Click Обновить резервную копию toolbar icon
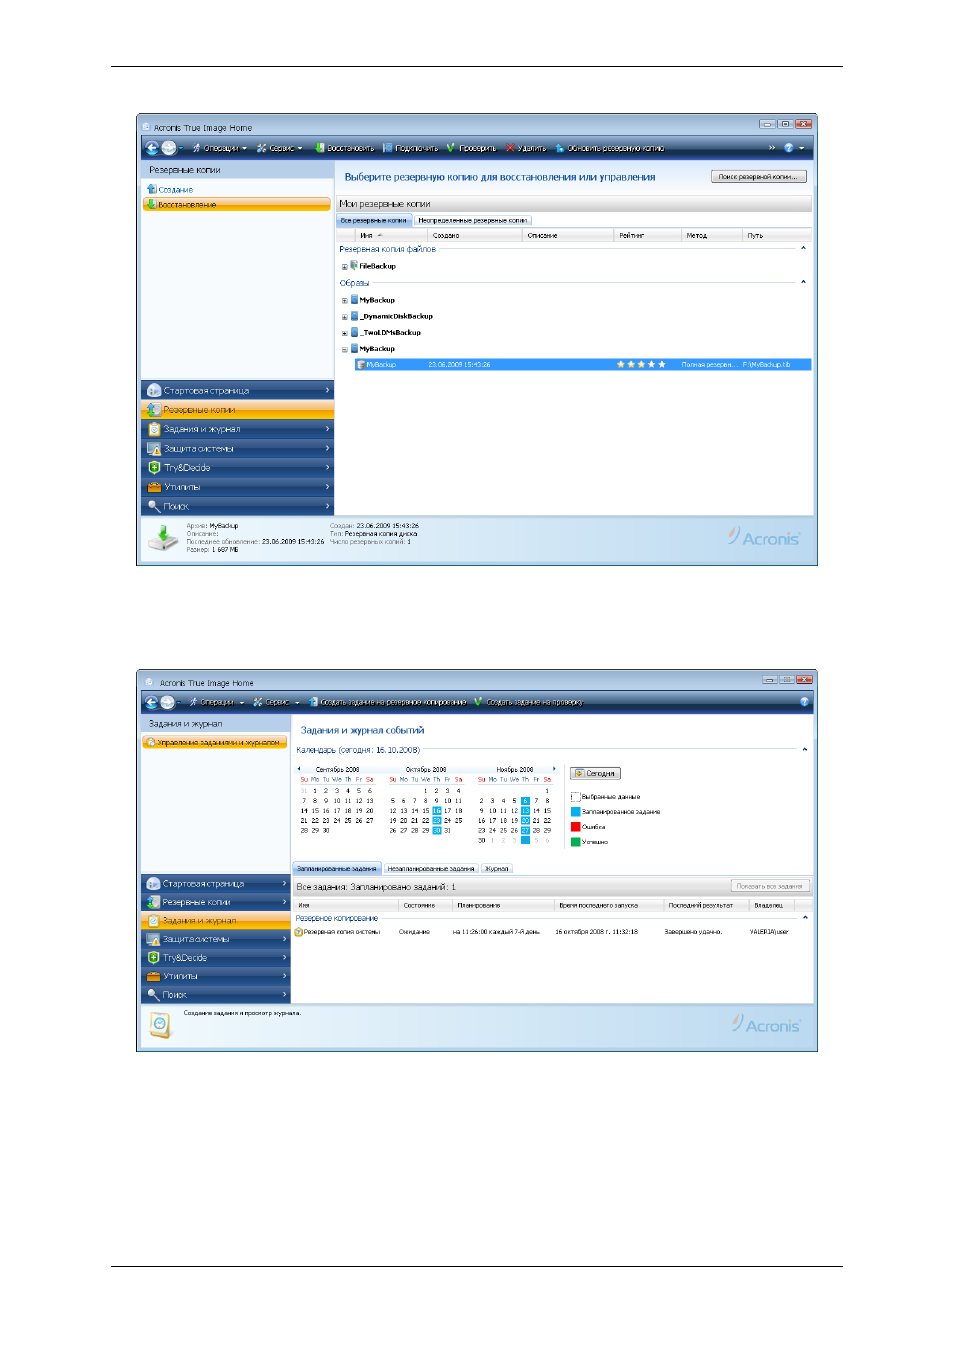This screenshot has width=955, height=1350. tap(560, 148)
